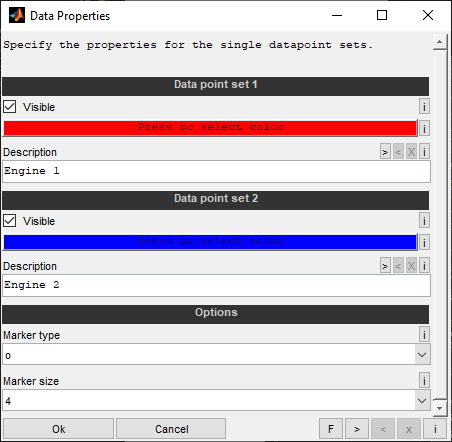Show info for set 1 color selector

point(424,128)
